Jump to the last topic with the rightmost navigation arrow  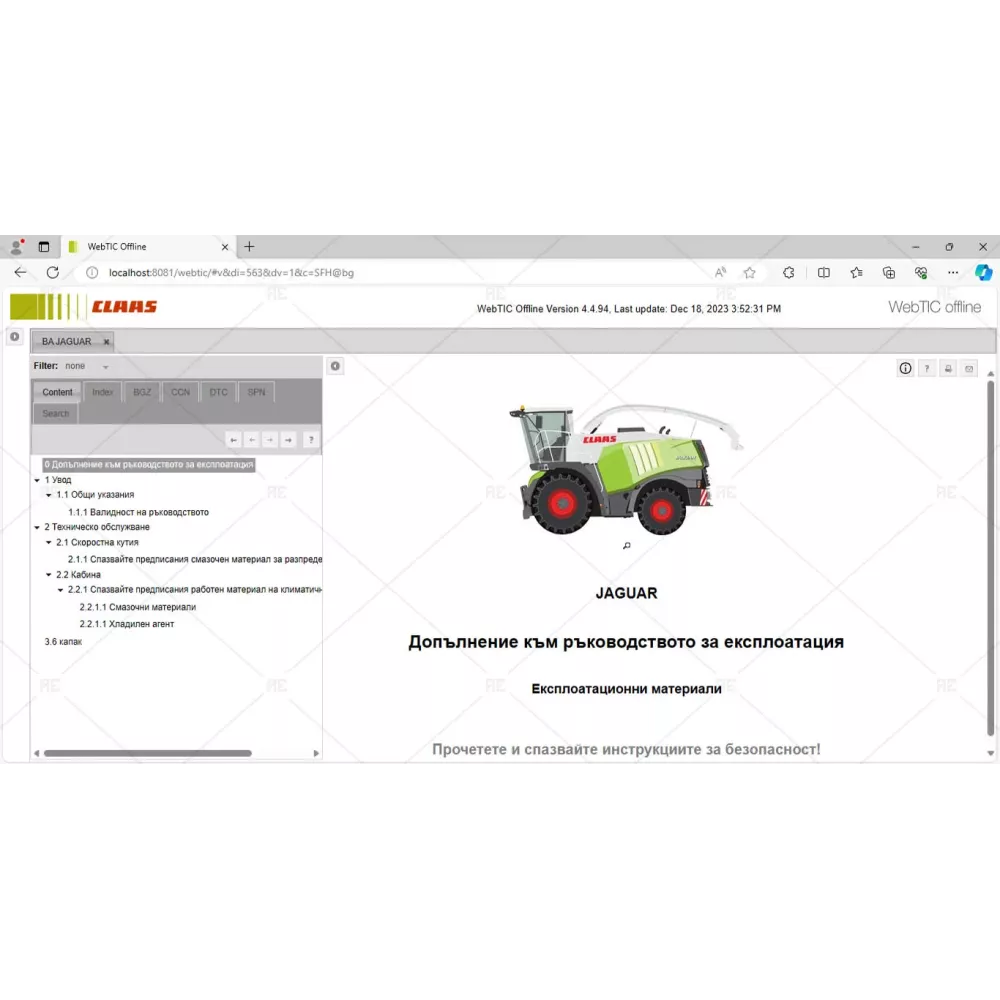288,439
